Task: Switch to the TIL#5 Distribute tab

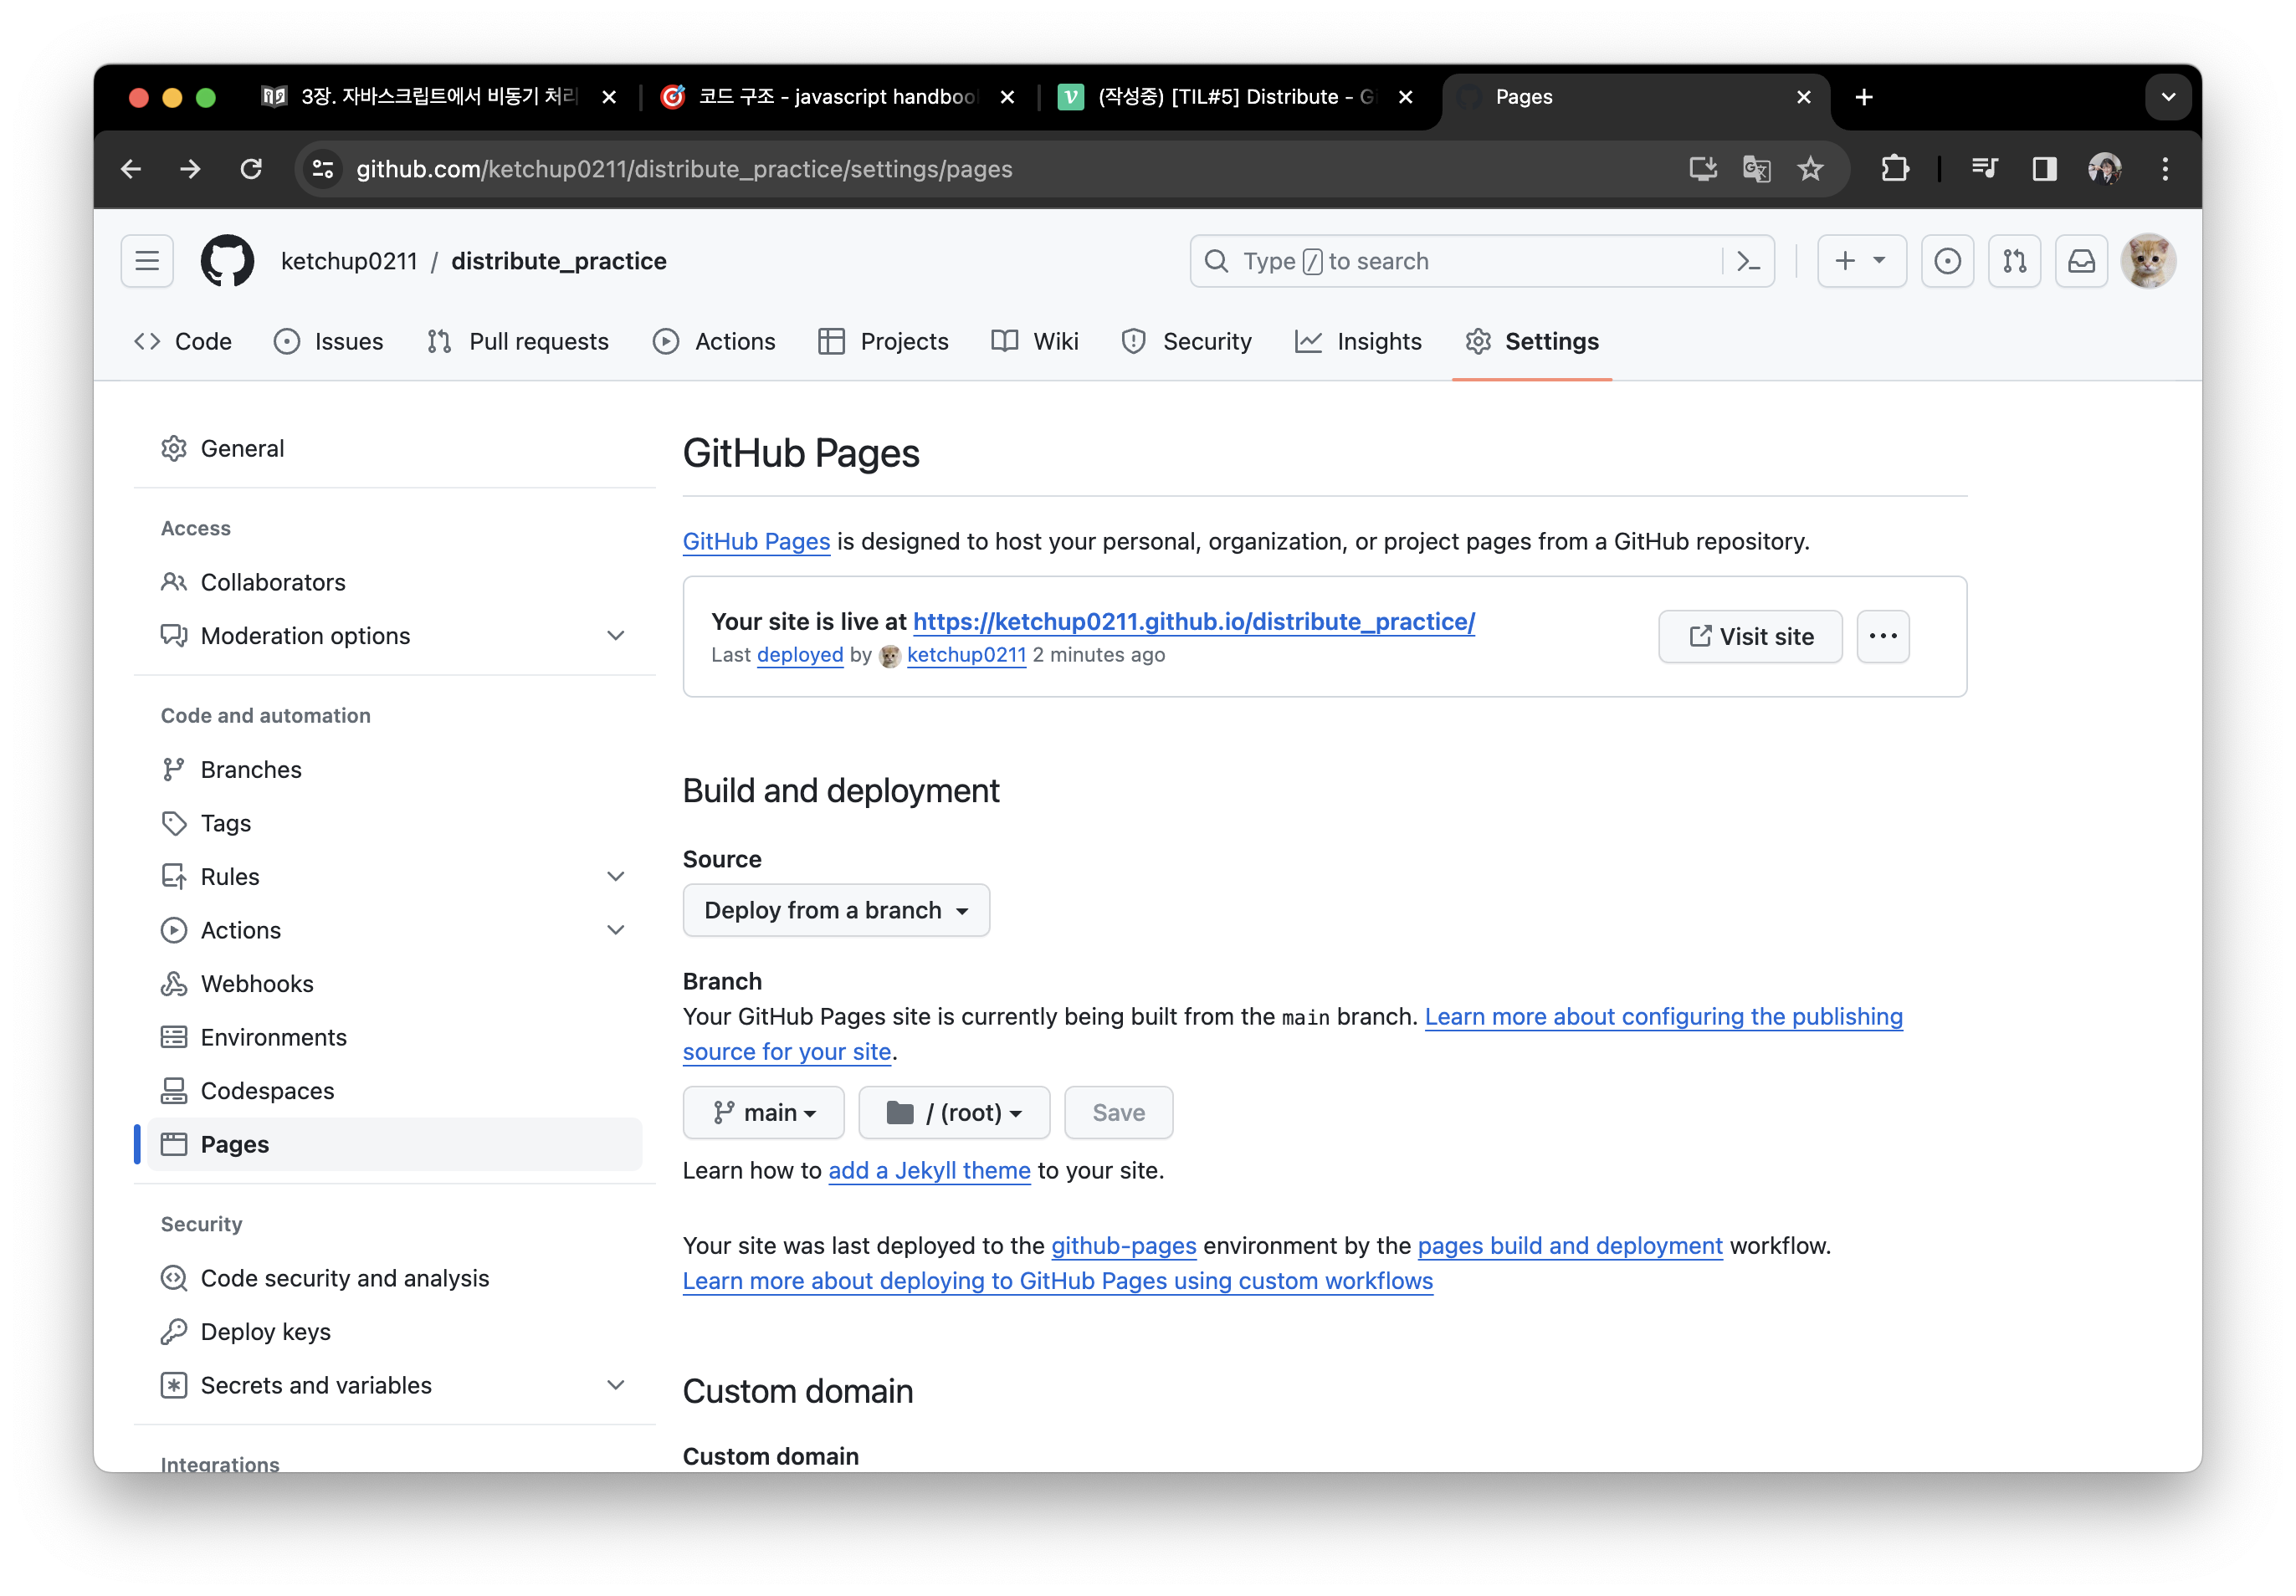Action: 1236,97
